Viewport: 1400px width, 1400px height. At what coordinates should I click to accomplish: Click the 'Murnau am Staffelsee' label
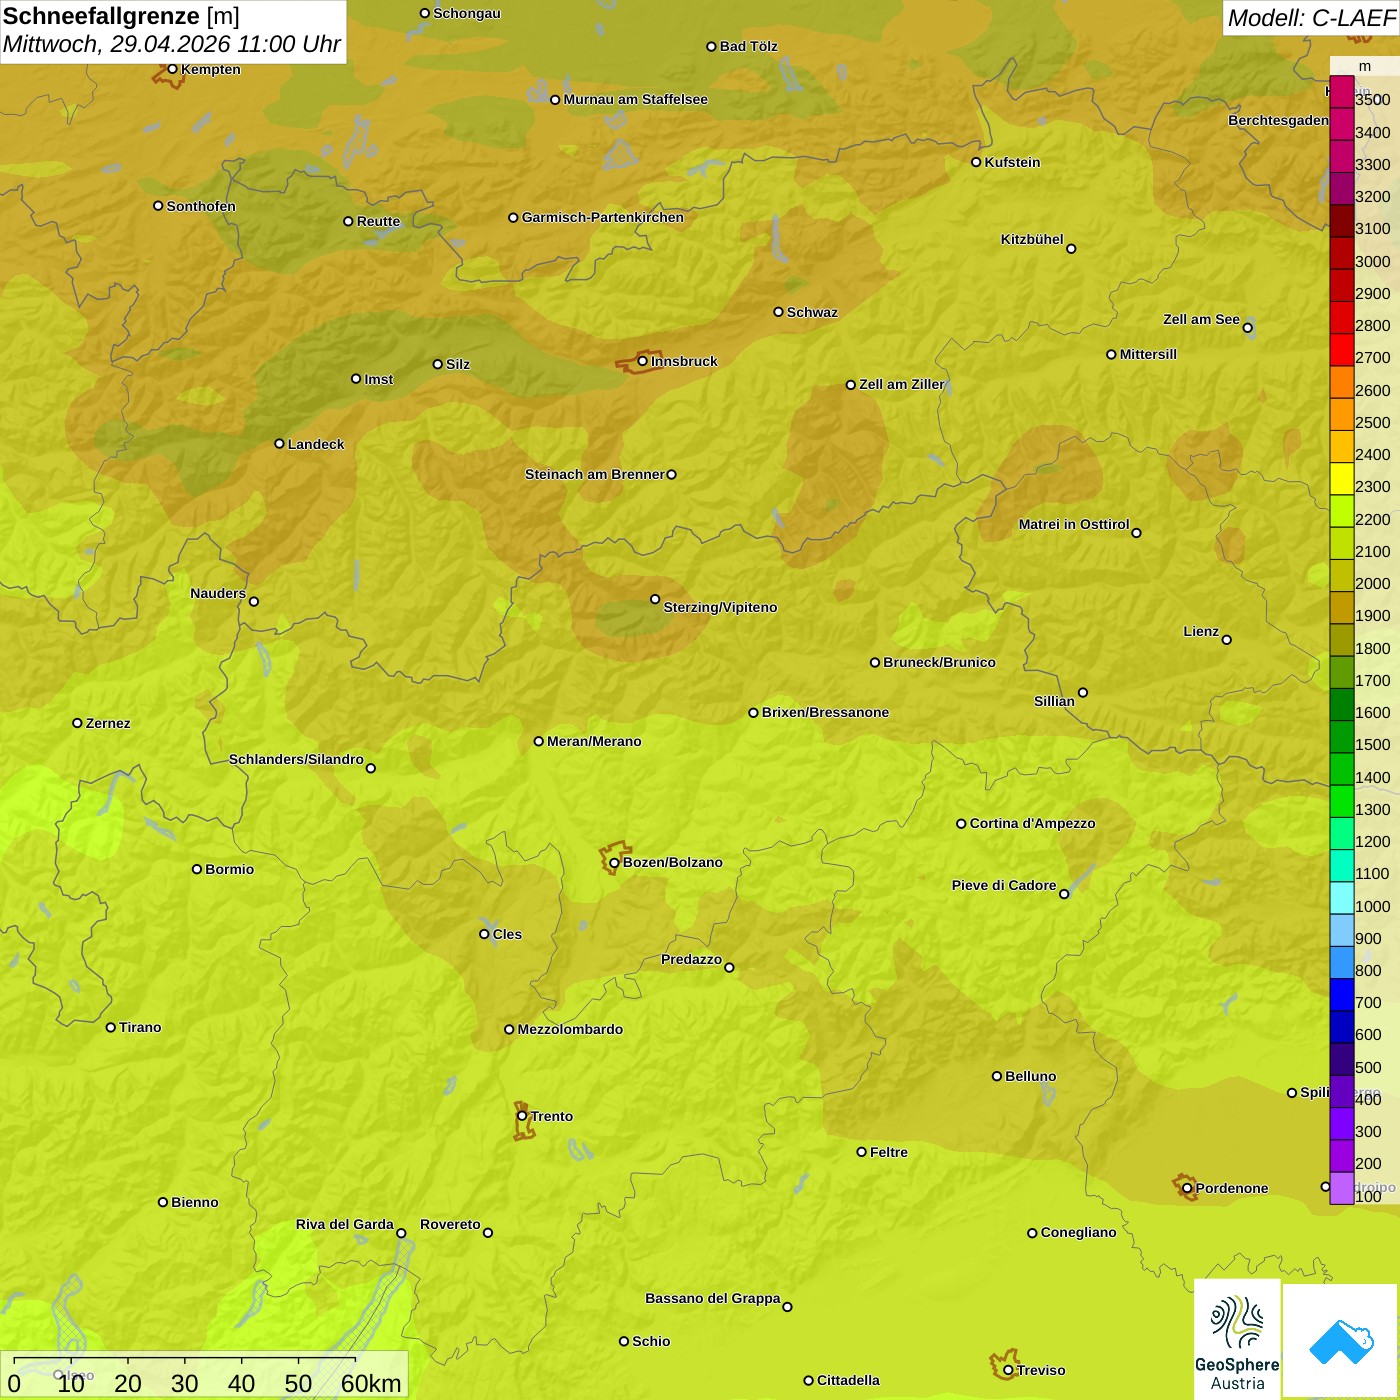(x=635, y=99)
